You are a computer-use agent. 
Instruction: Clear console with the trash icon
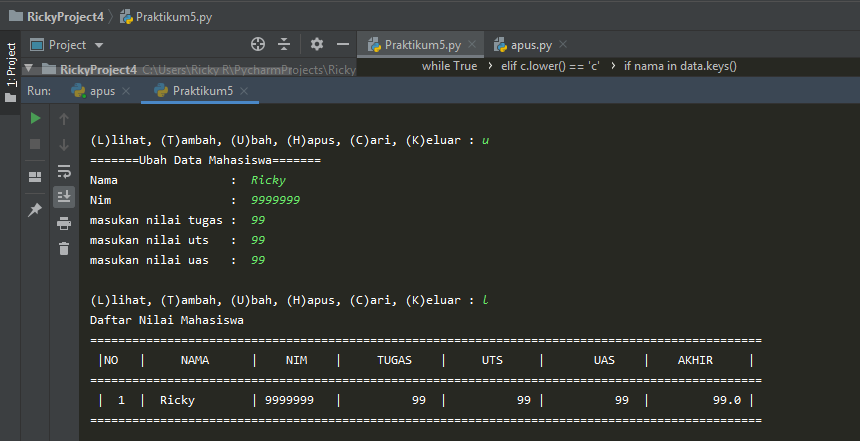pyautogui.click(x=64, y=248)
